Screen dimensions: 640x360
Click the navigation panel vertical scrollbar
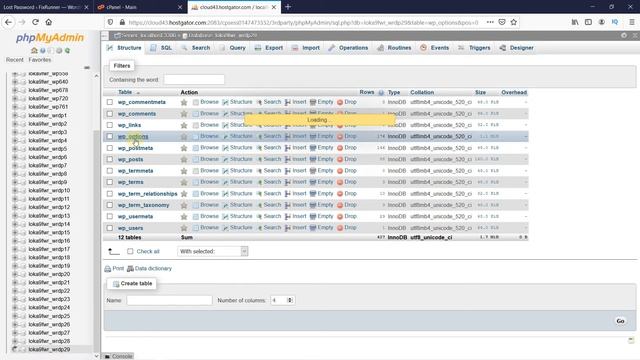click(x=97, y=214)
